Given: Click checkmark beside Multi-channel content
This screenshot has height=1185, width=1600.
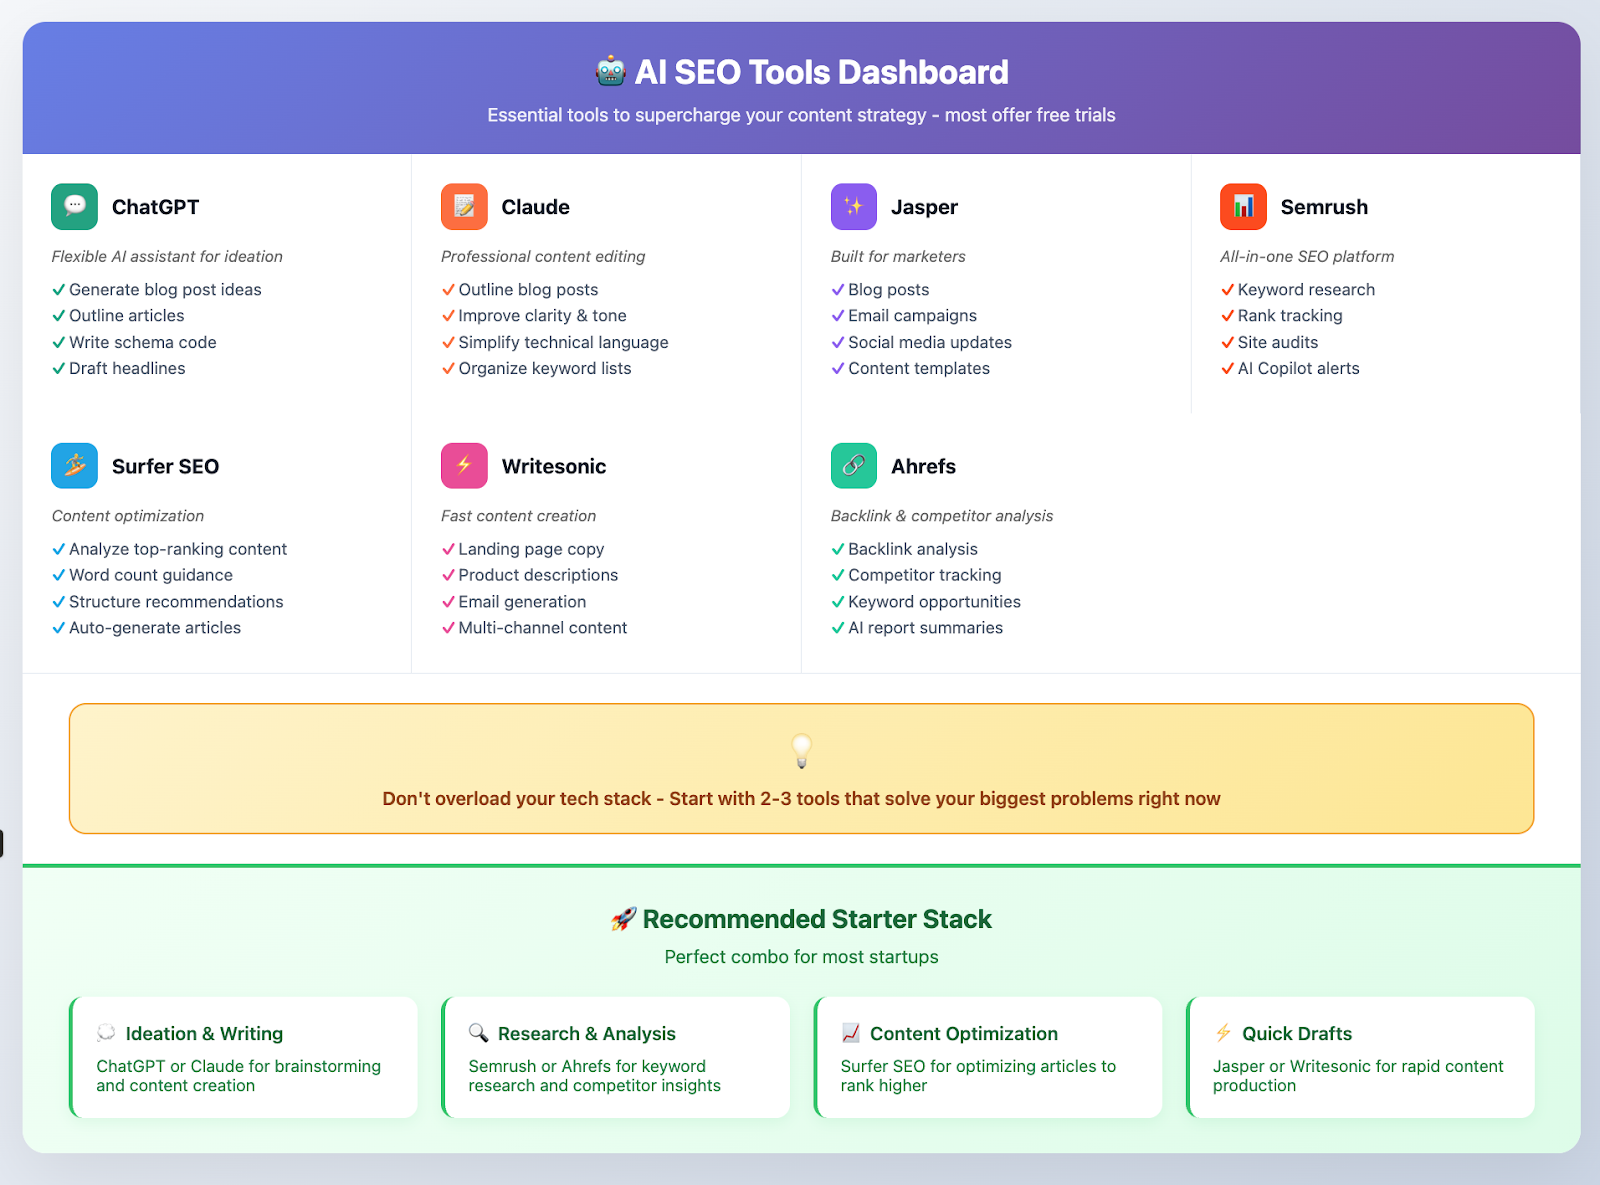Looking at the screenshot, I should point(448,628).
